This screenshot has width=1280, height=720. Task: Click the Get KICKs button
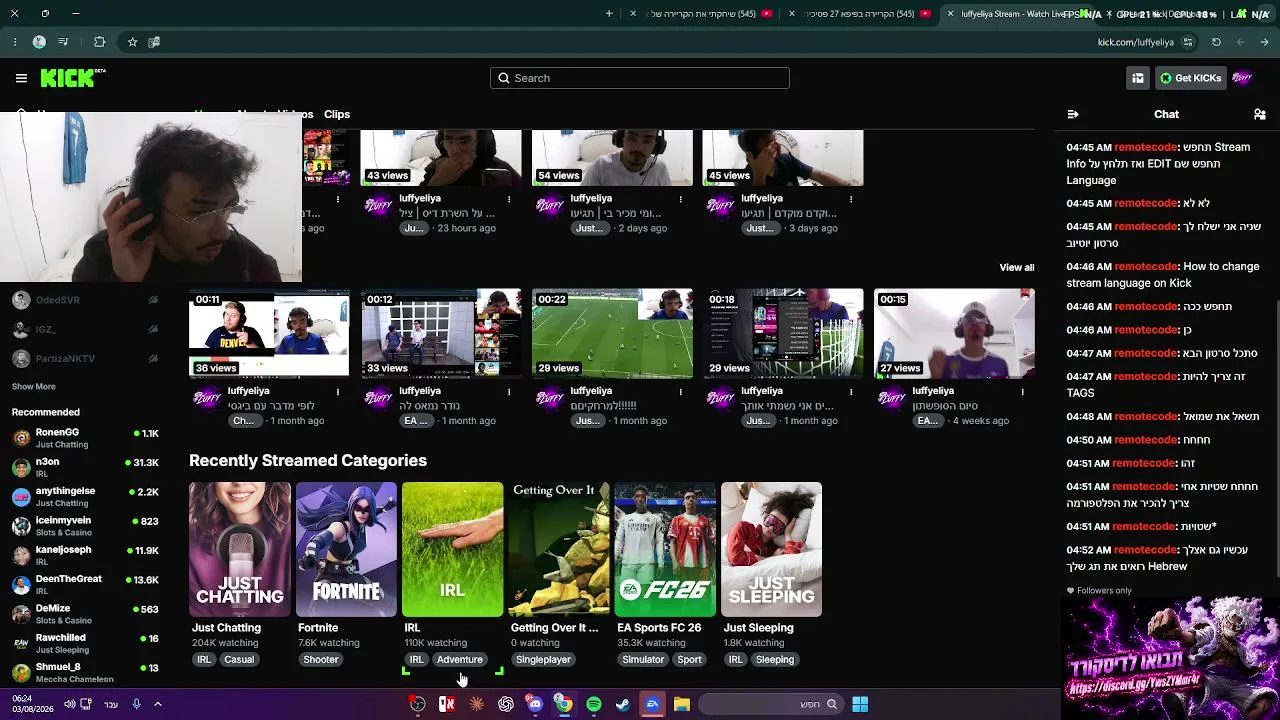1190,78
